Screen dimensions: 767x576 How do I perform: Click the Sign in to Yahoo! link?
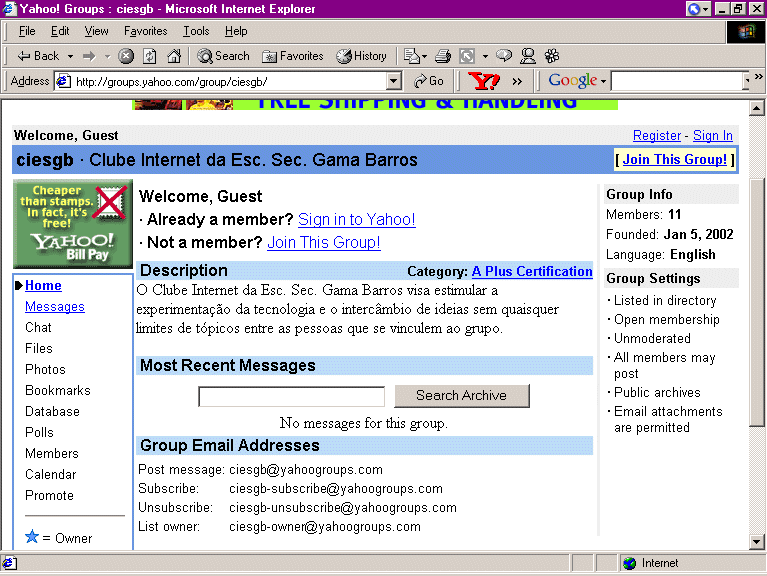point(357,220)
